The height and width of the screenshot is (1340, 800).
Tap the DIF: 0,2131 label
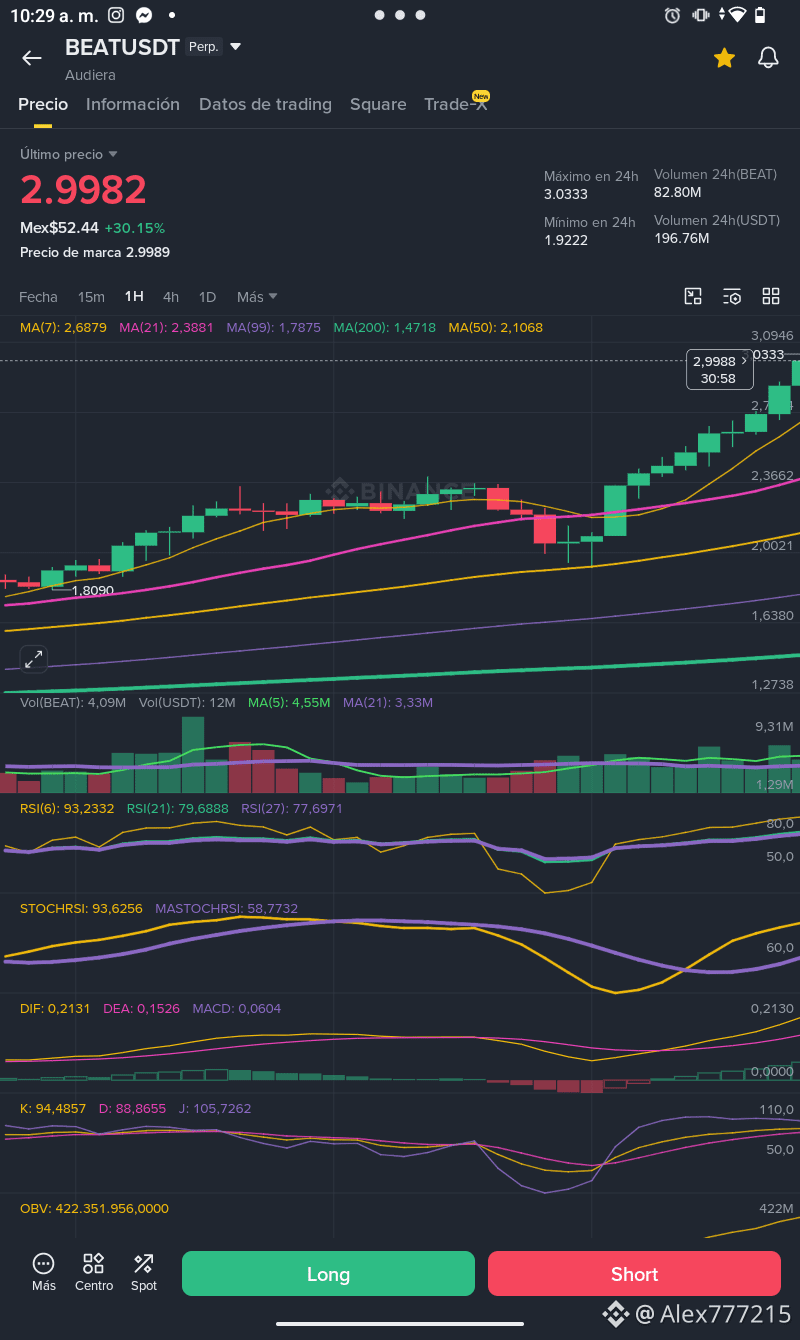(x=55, y=1009)
